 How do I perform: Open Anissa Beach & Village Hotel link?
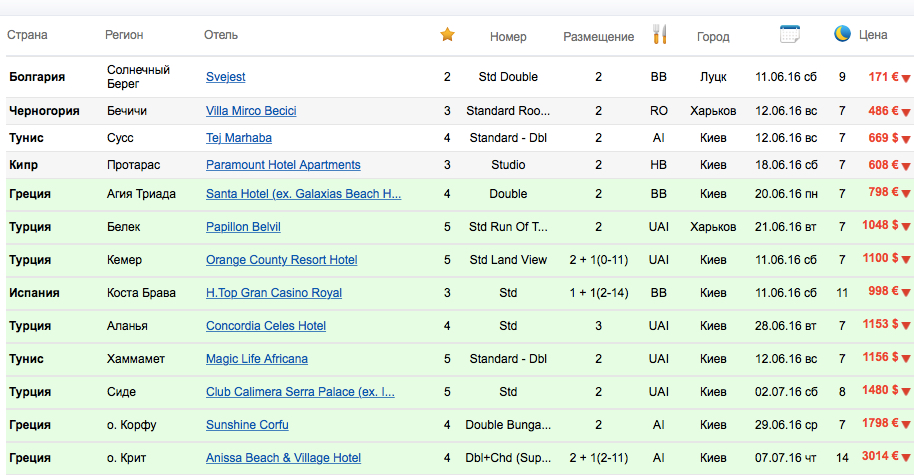(x=283, y=458)
